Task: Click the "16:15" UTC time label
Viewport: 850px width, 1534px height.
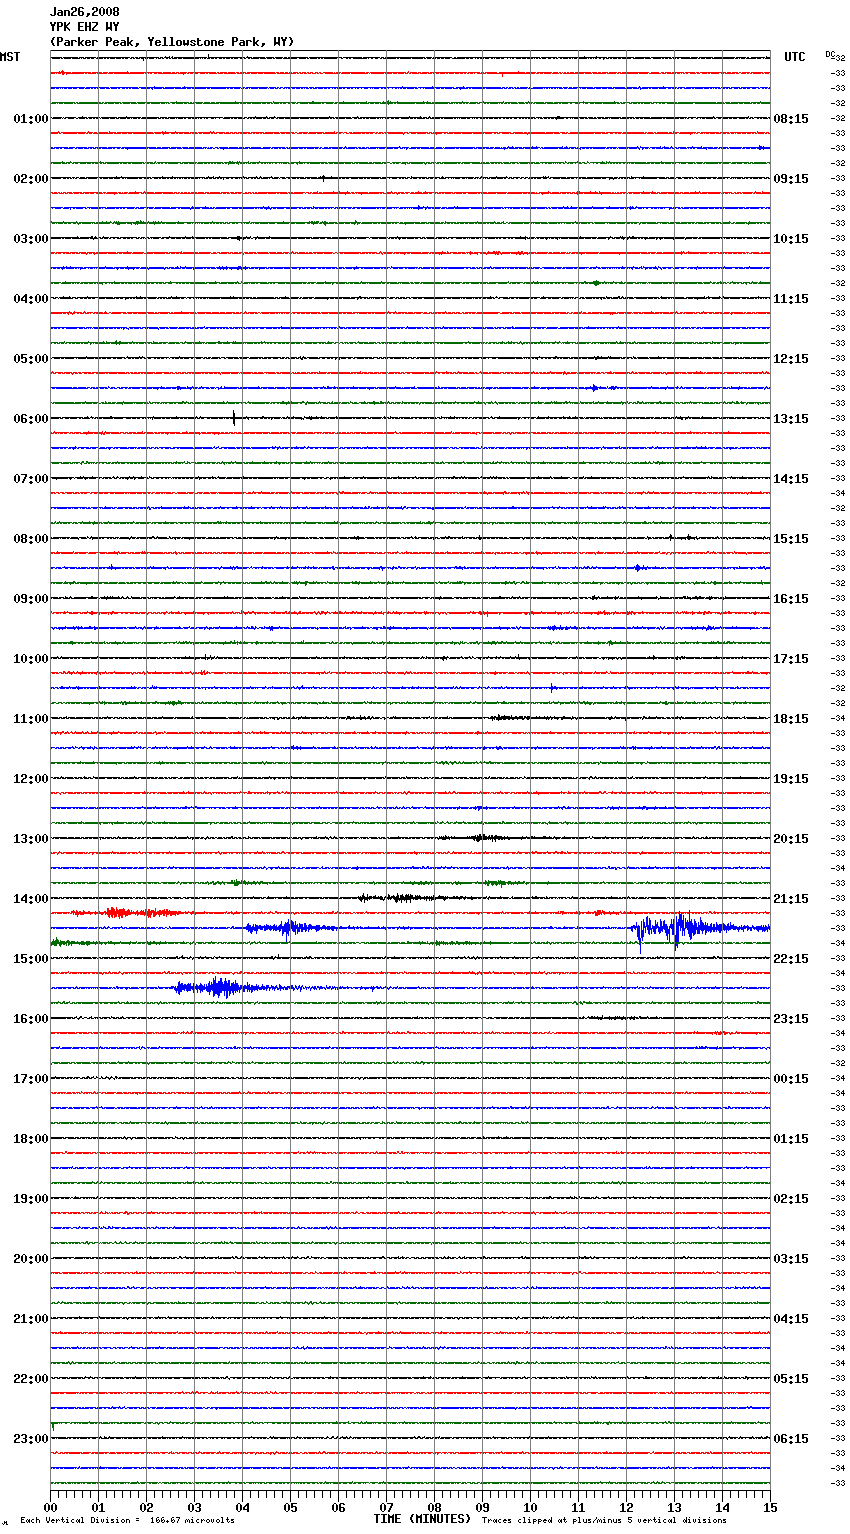Action: coord(791,599)
